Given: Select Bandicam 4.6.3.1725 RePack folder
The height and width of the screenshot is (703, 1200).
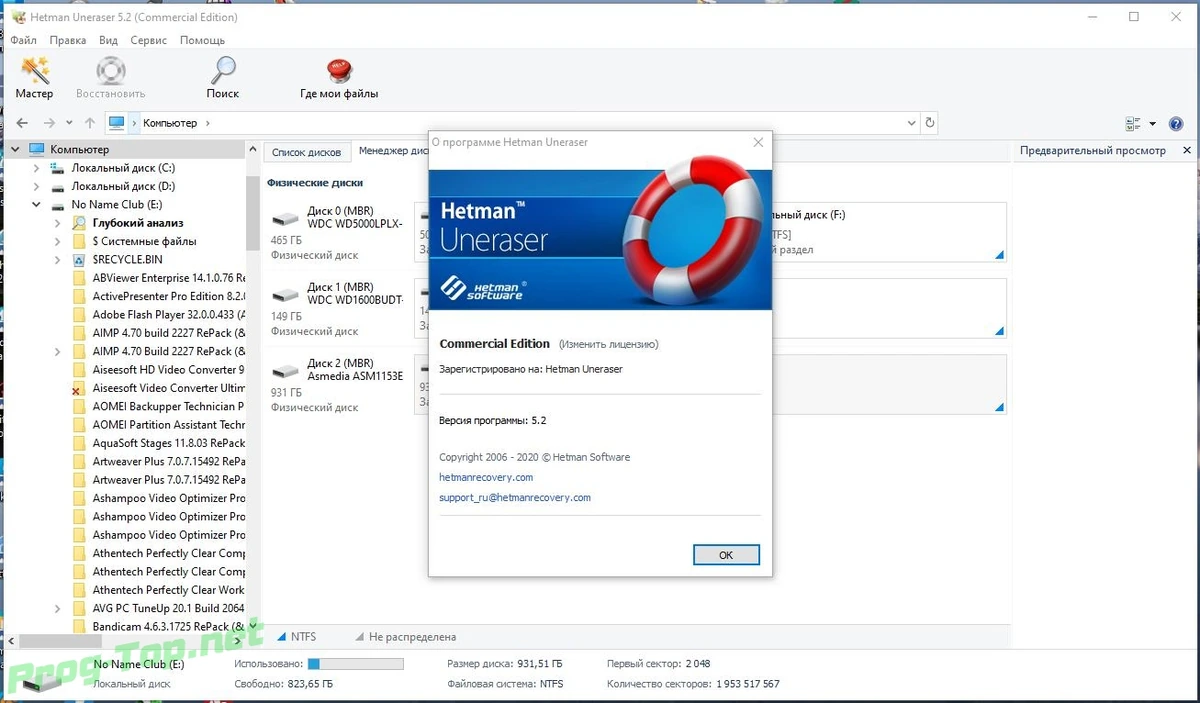Looking at the screenshot, I should click(169, 626).
